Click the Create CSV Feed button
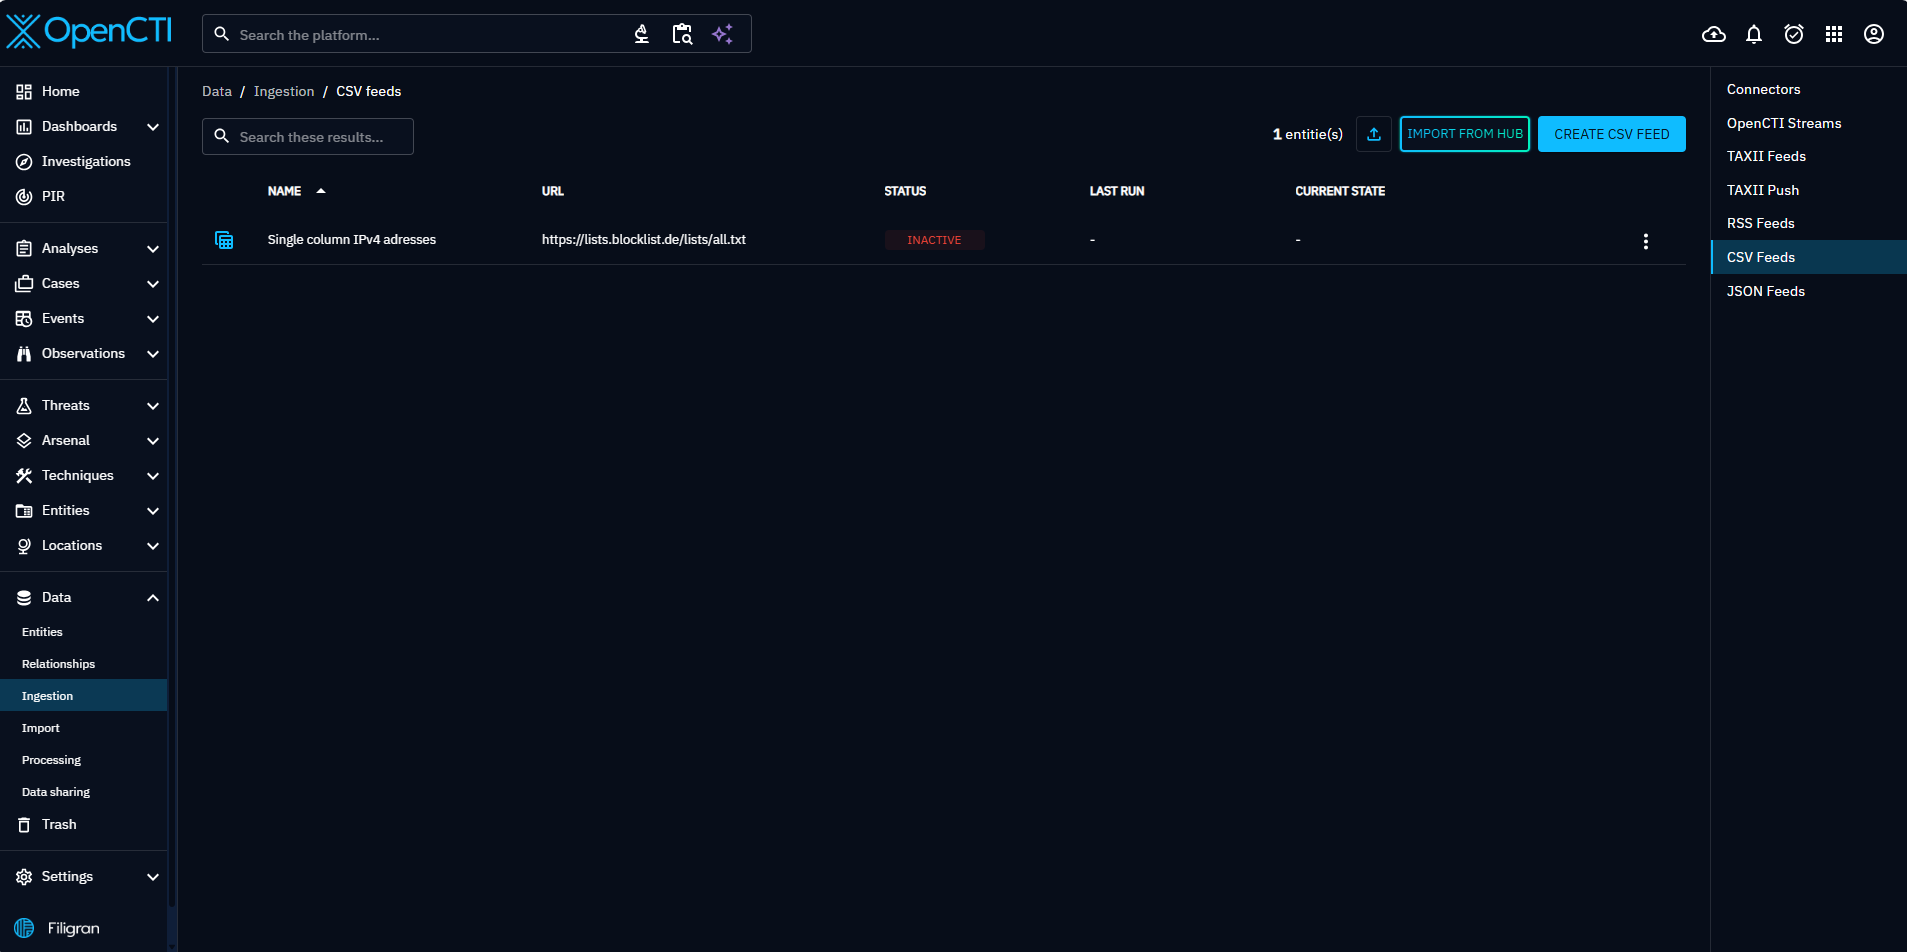1907x952 pixels. tap(1611, 134)
